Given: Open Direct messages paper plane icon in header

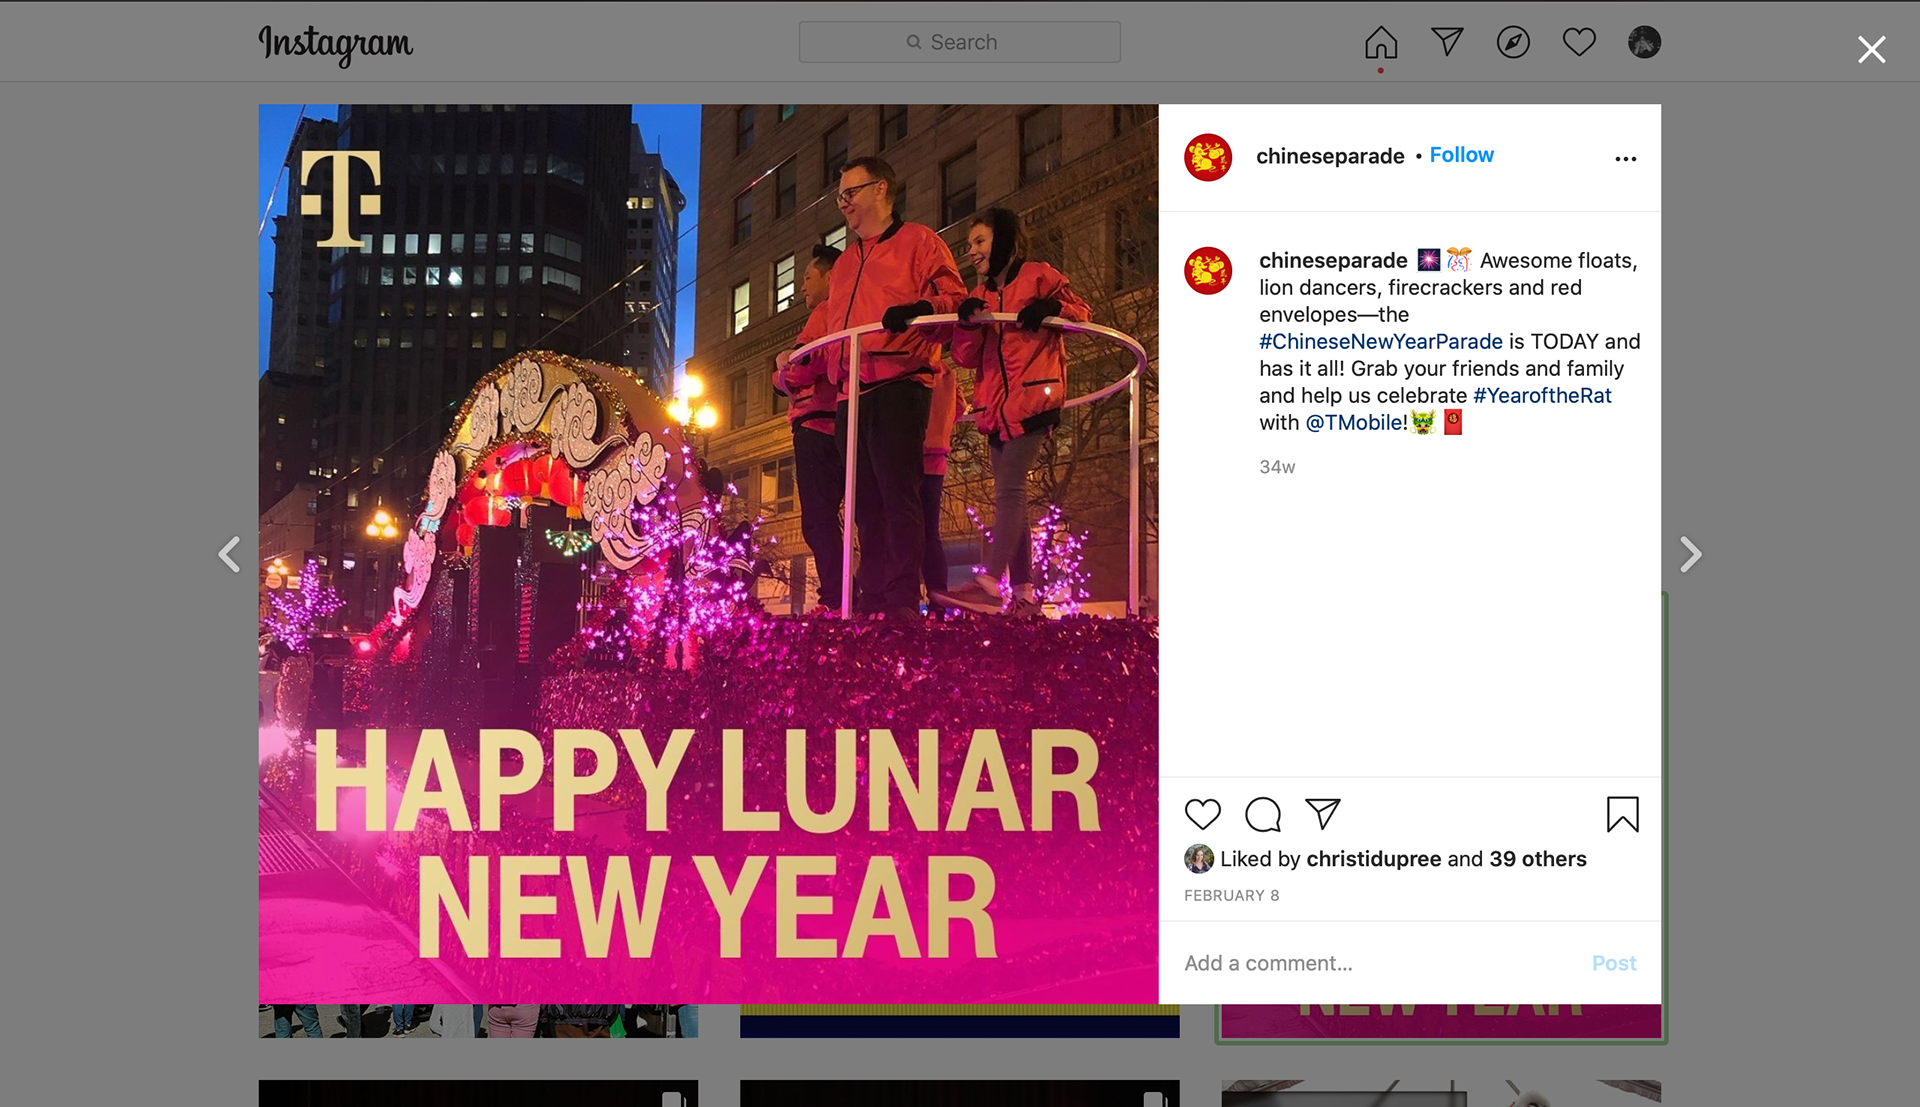Looking at the screenshot, I should 1447,42.
